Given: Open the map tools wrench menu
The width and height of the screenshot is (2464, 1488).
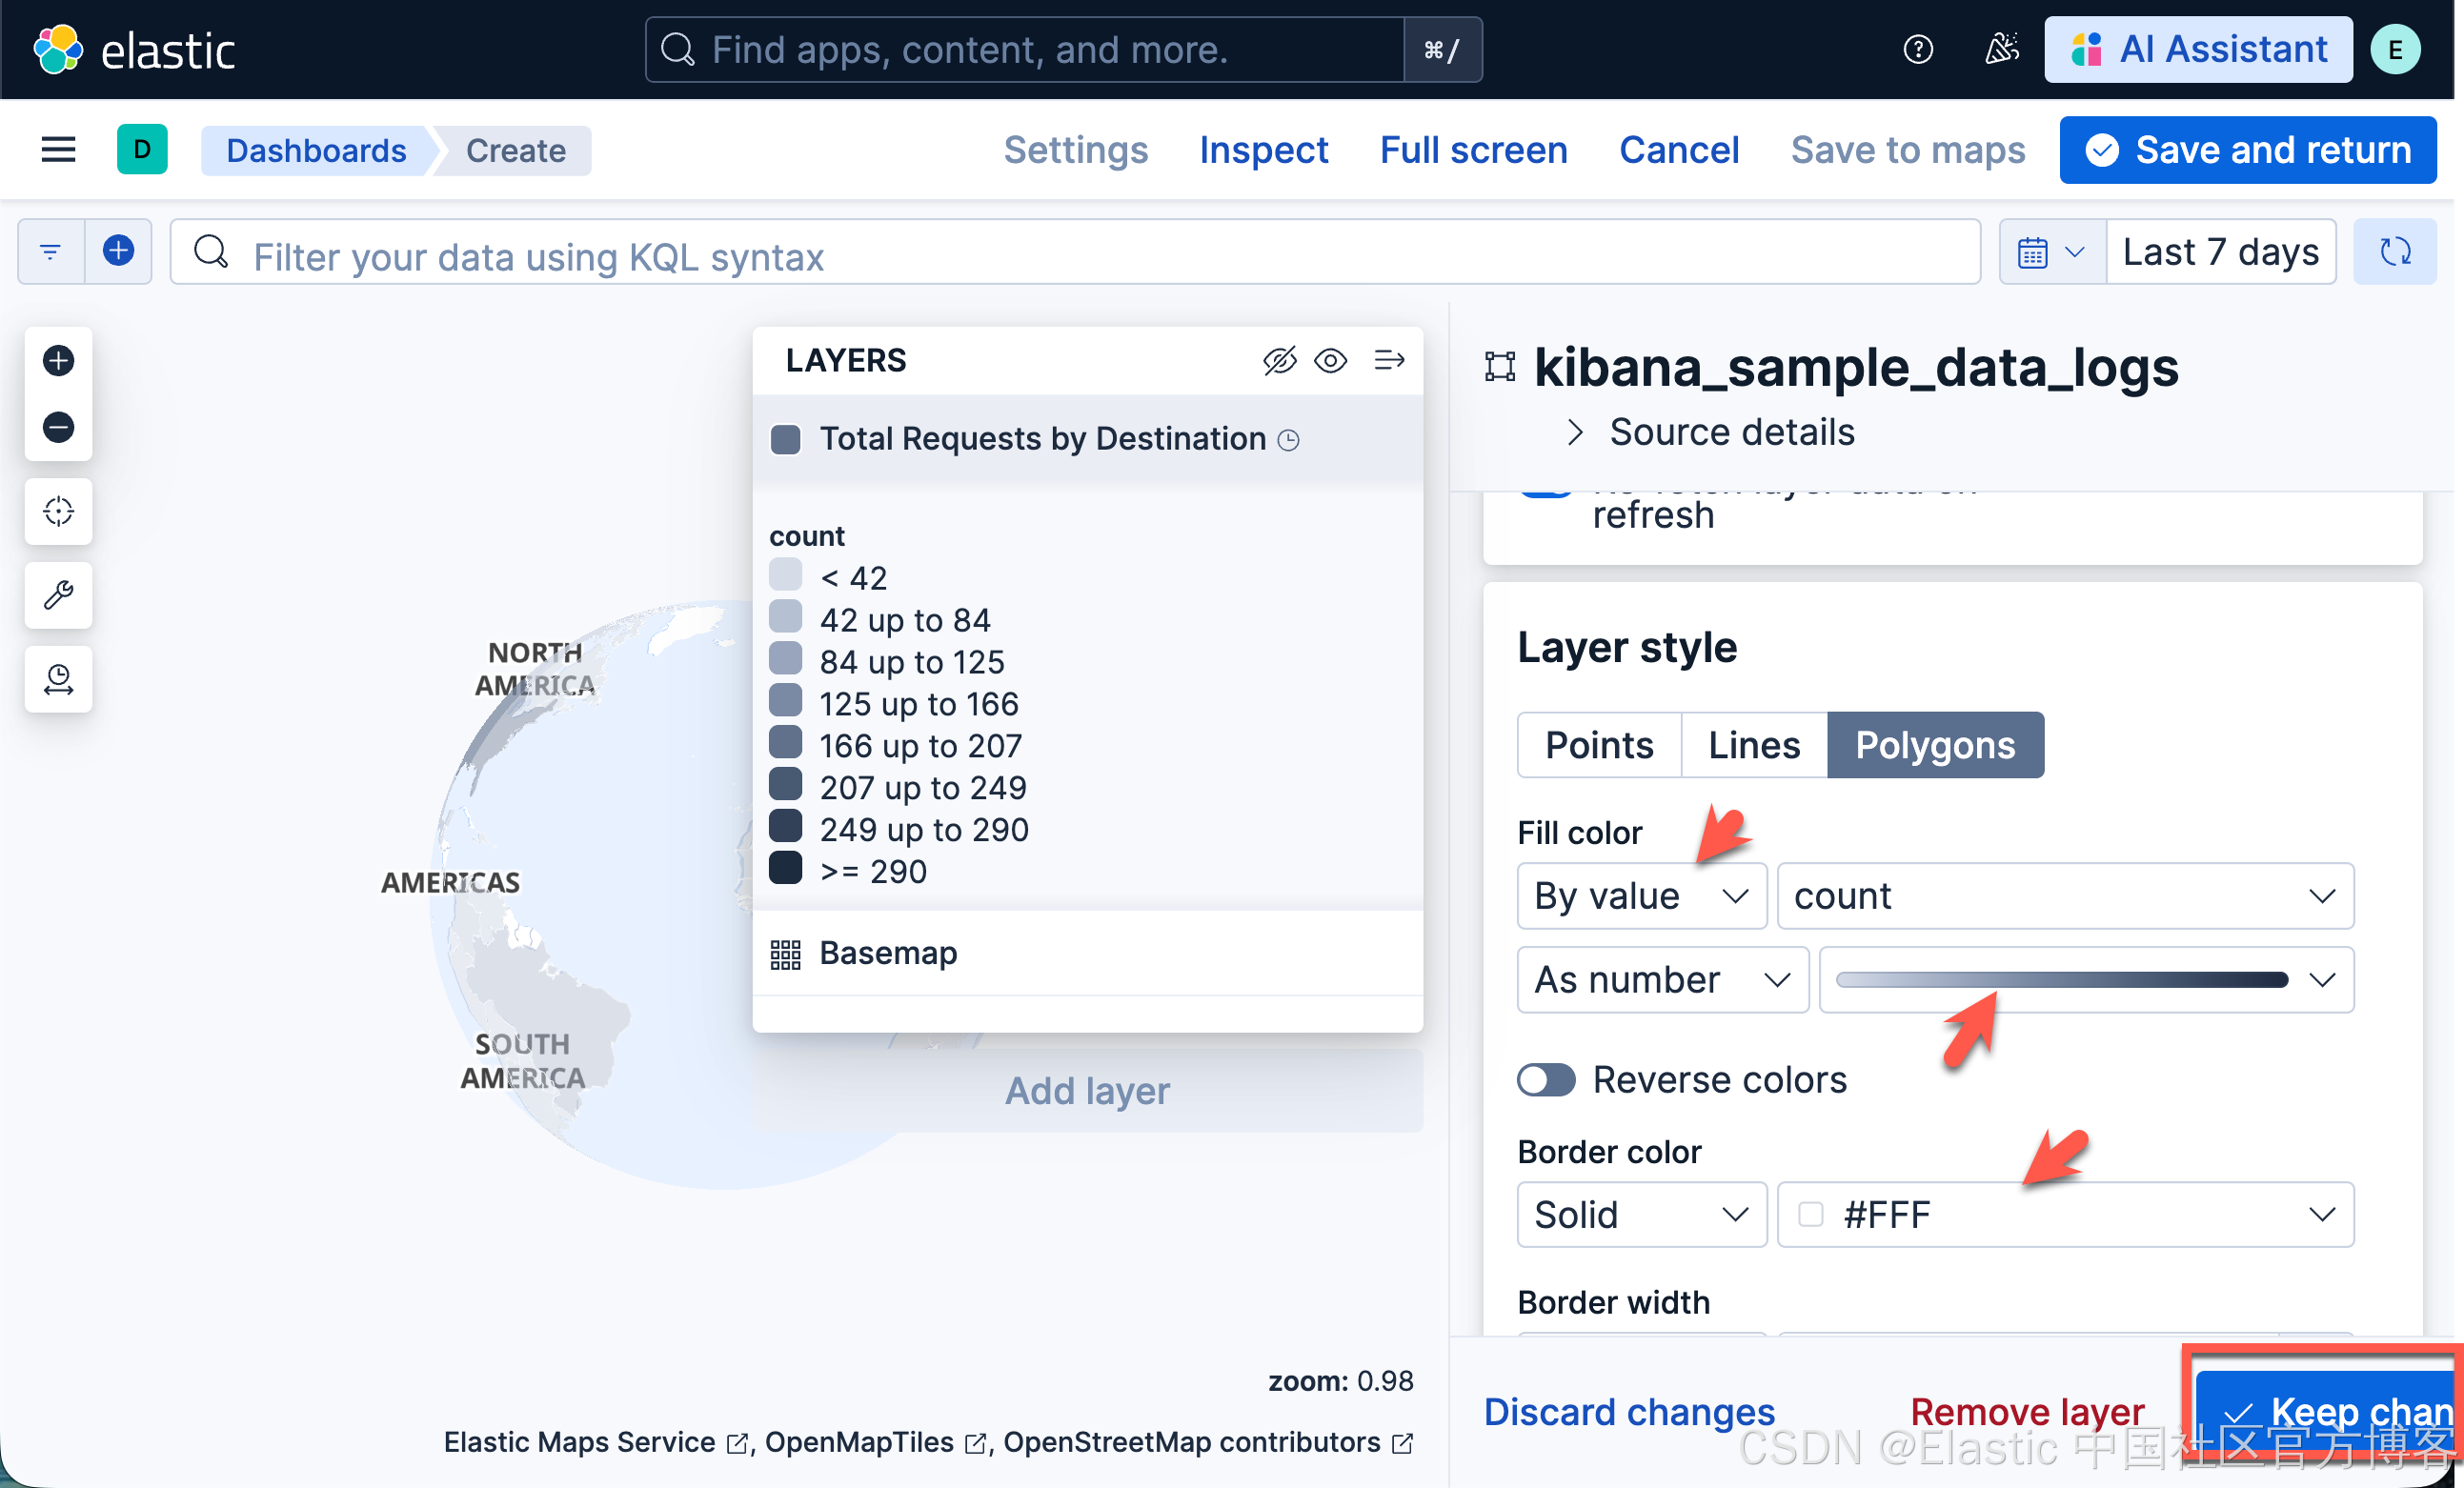Looking at the screenshot, I should (58, 595).
